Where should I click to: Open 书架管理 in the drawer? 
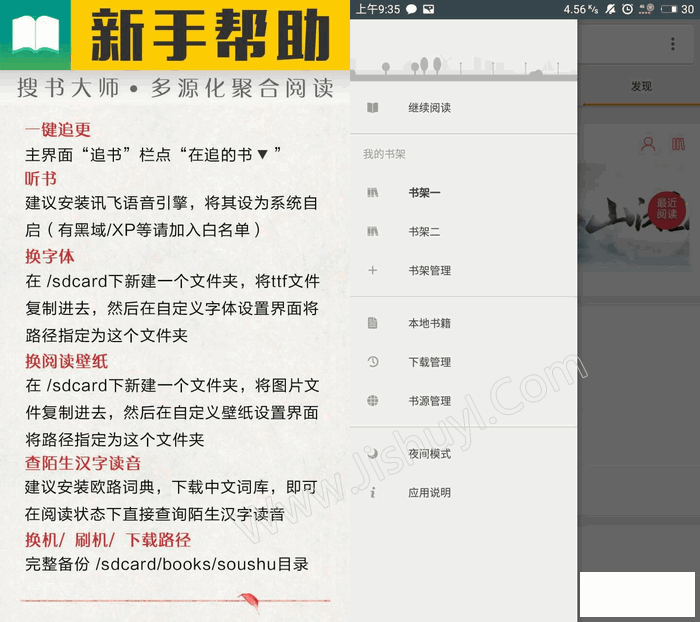point(463,271)
